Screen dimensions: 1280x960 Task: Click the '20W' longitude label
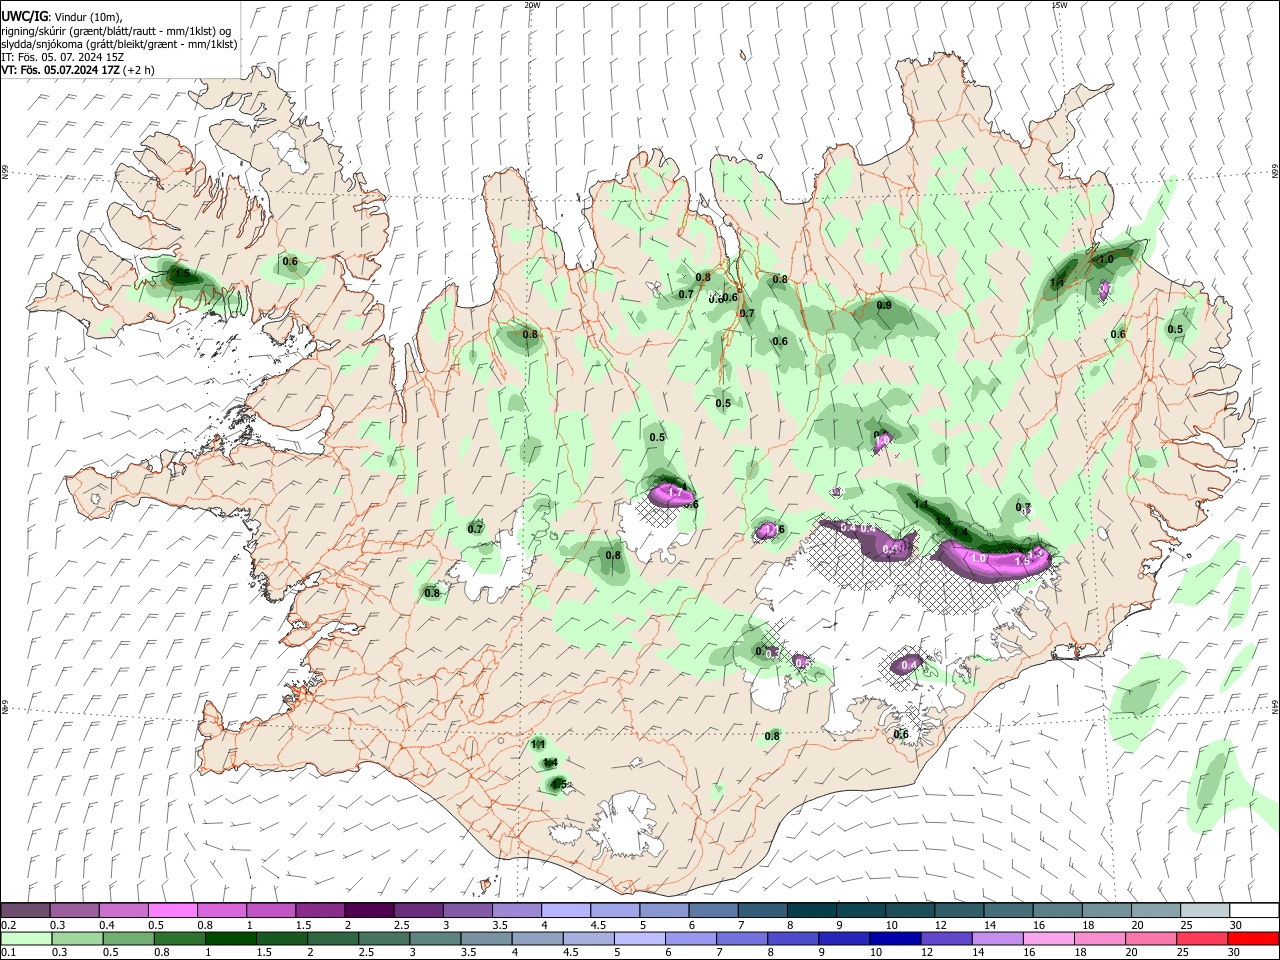pos(532,5)
